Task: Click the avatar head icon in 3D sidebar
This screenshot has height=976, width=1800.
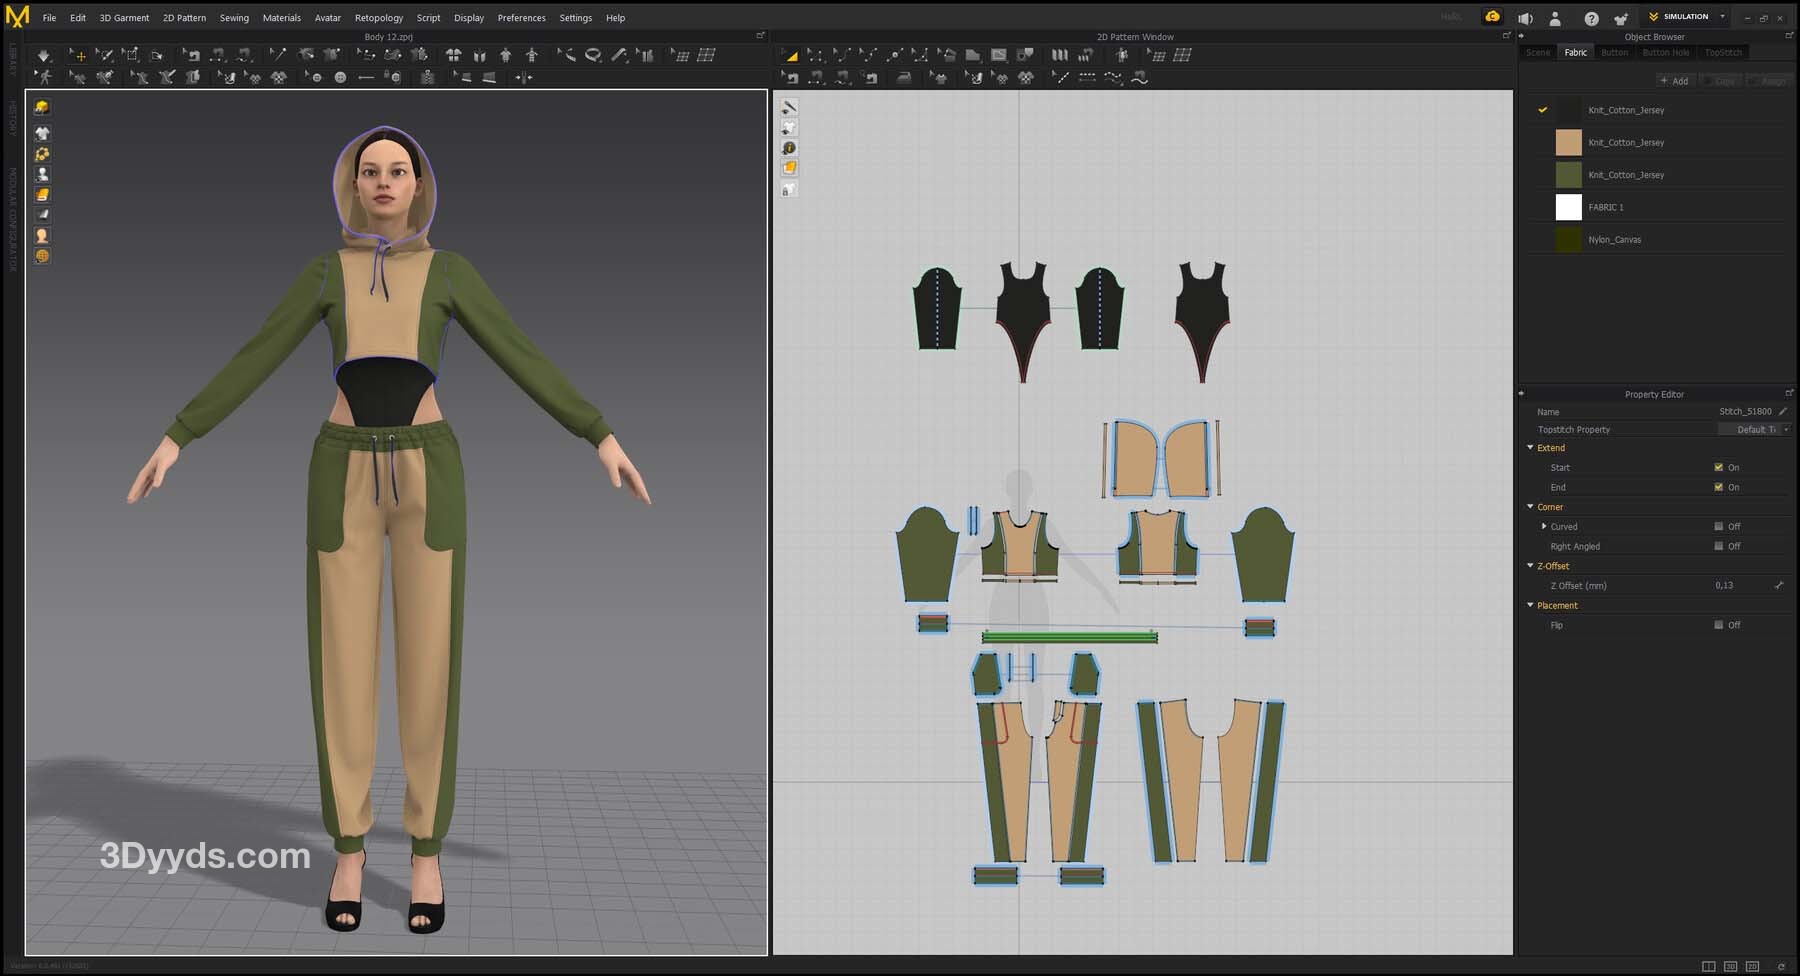Action: 42,236
